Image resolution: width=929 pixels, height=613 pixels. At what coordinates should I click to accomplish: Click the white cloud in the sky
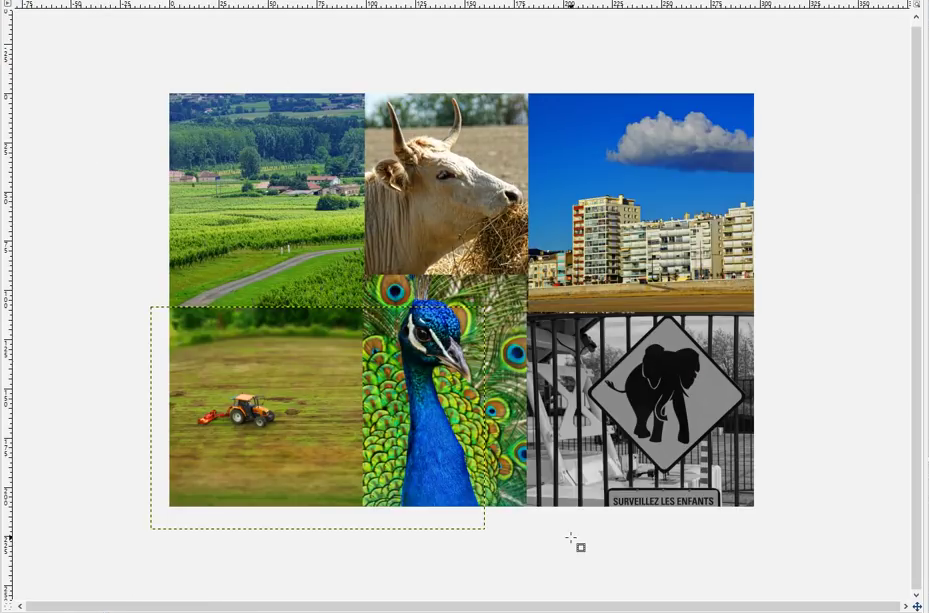pyautogui.click(x=678, y=138)
